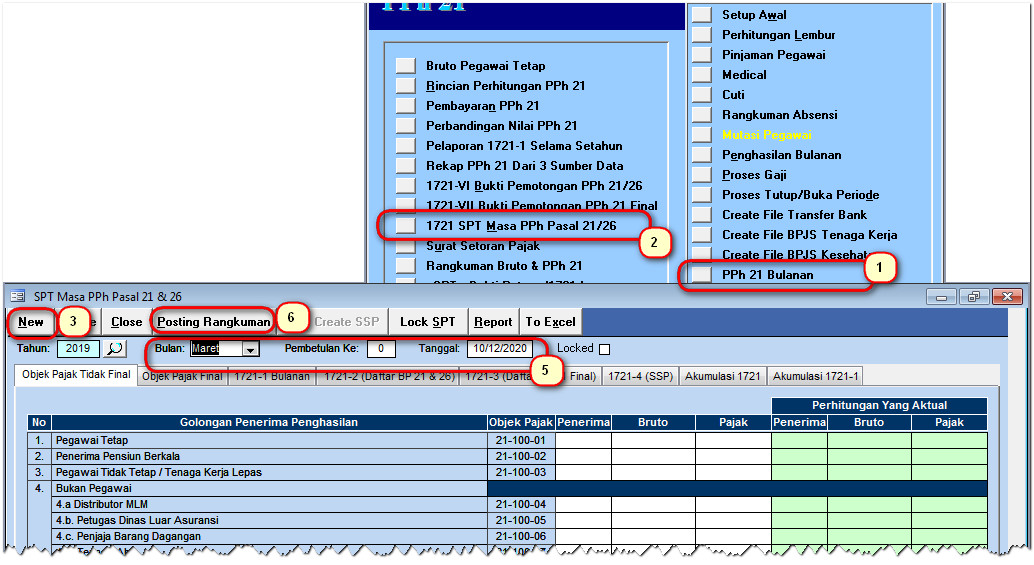Viewport: 1034px width, 565px height.
Task: Click the square button beside Create File Transfer Bank
Action: (702, 215)
